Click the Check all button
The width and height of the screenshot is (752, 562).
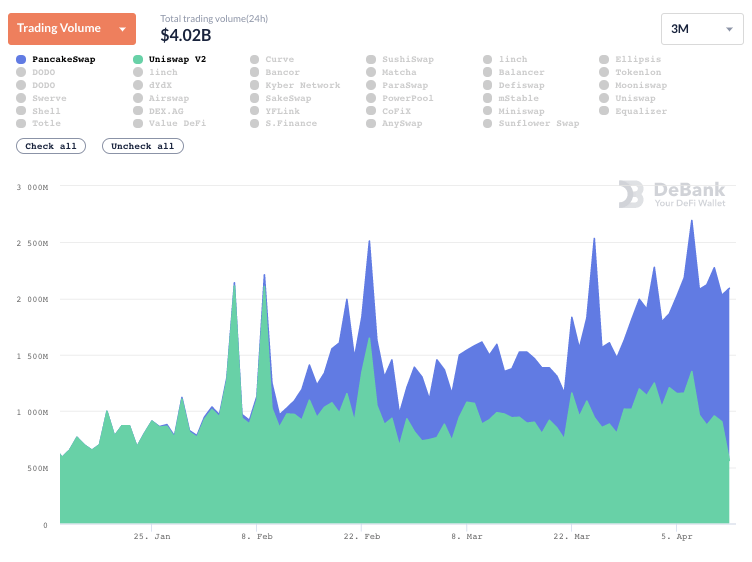(51, 146)
